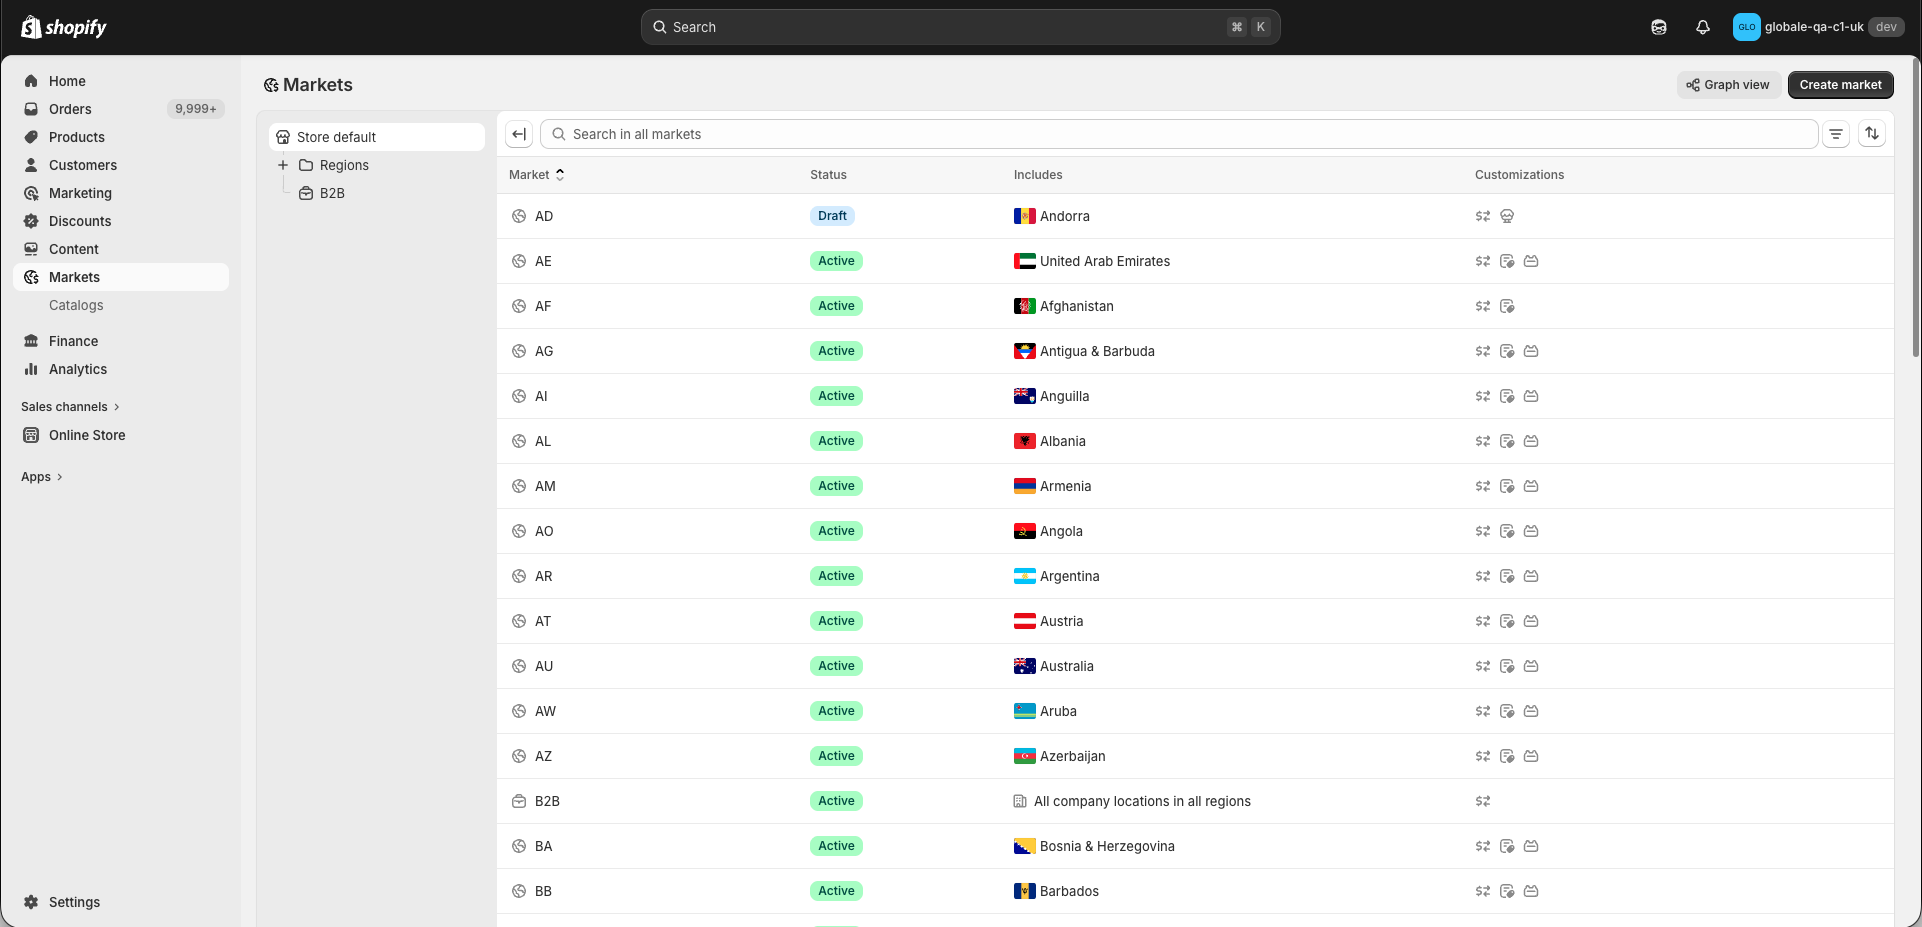Click the Create market button

point(1839,85)
